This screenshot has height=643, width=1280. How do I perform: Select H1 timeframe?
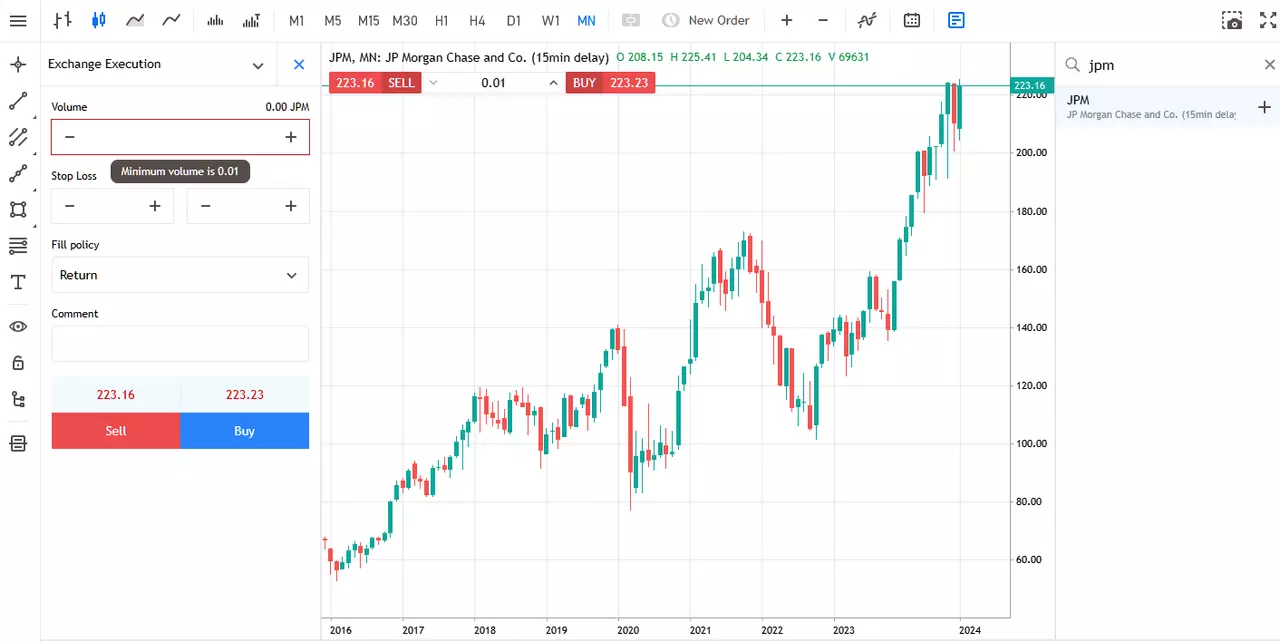click(441, 20)
